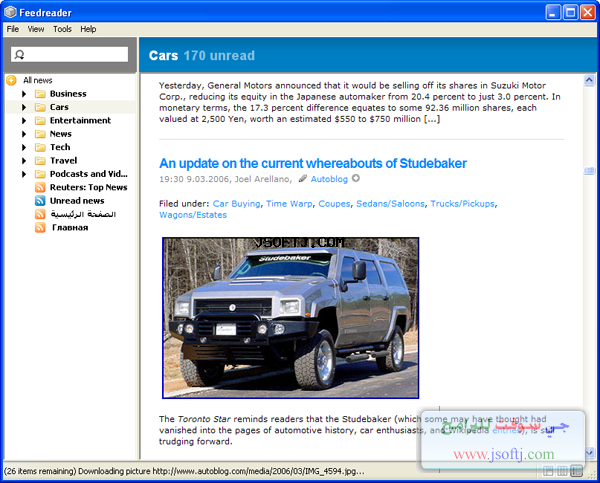Click the Entertainment folder icon
Screen dimensions: 600x483
(x=40, y=121)
